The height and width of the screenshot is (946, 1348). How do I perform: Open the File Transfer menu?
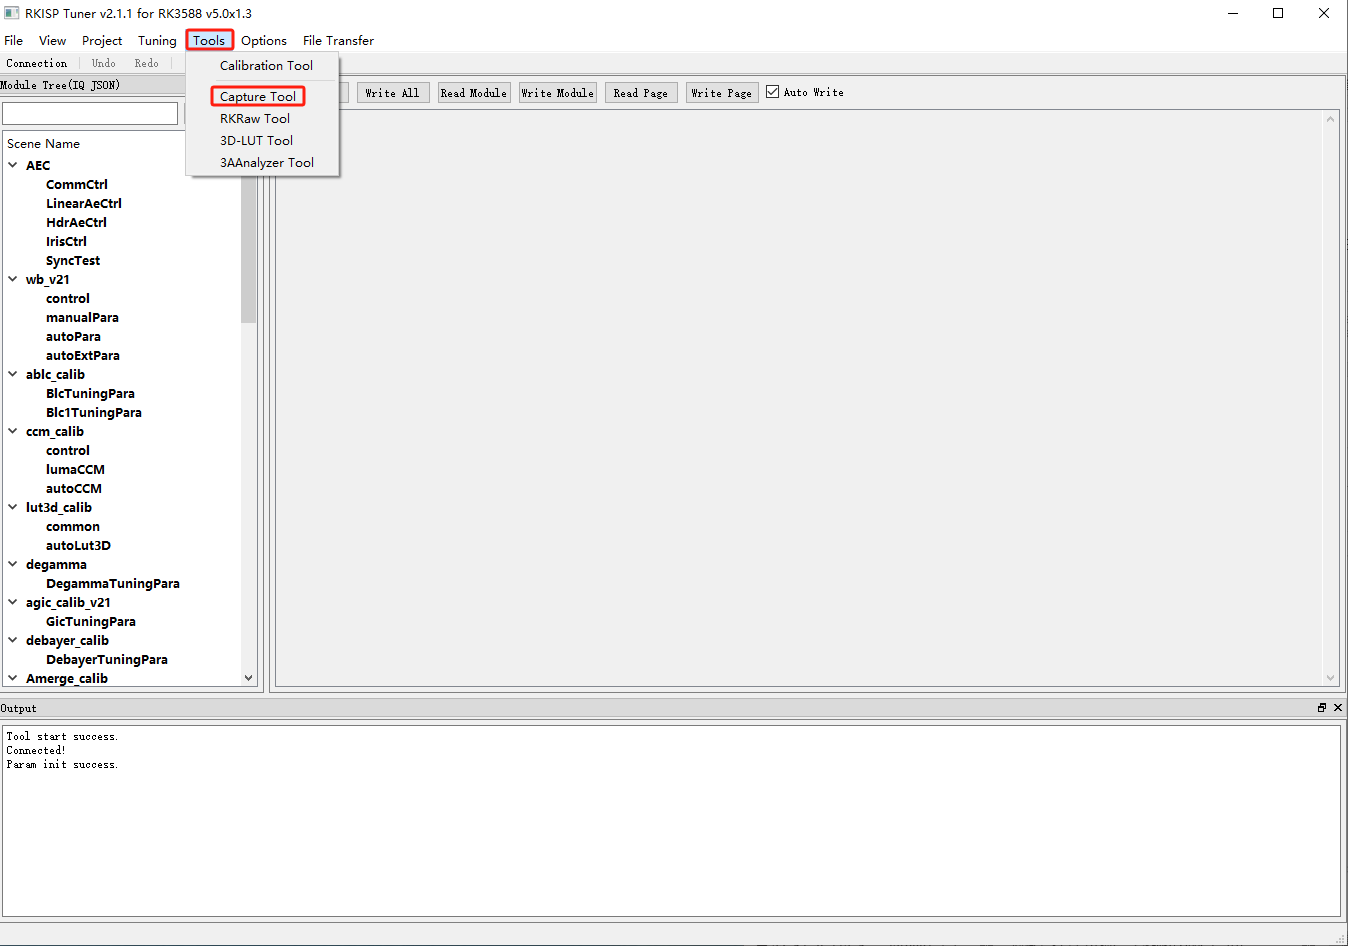pos(338,41)
